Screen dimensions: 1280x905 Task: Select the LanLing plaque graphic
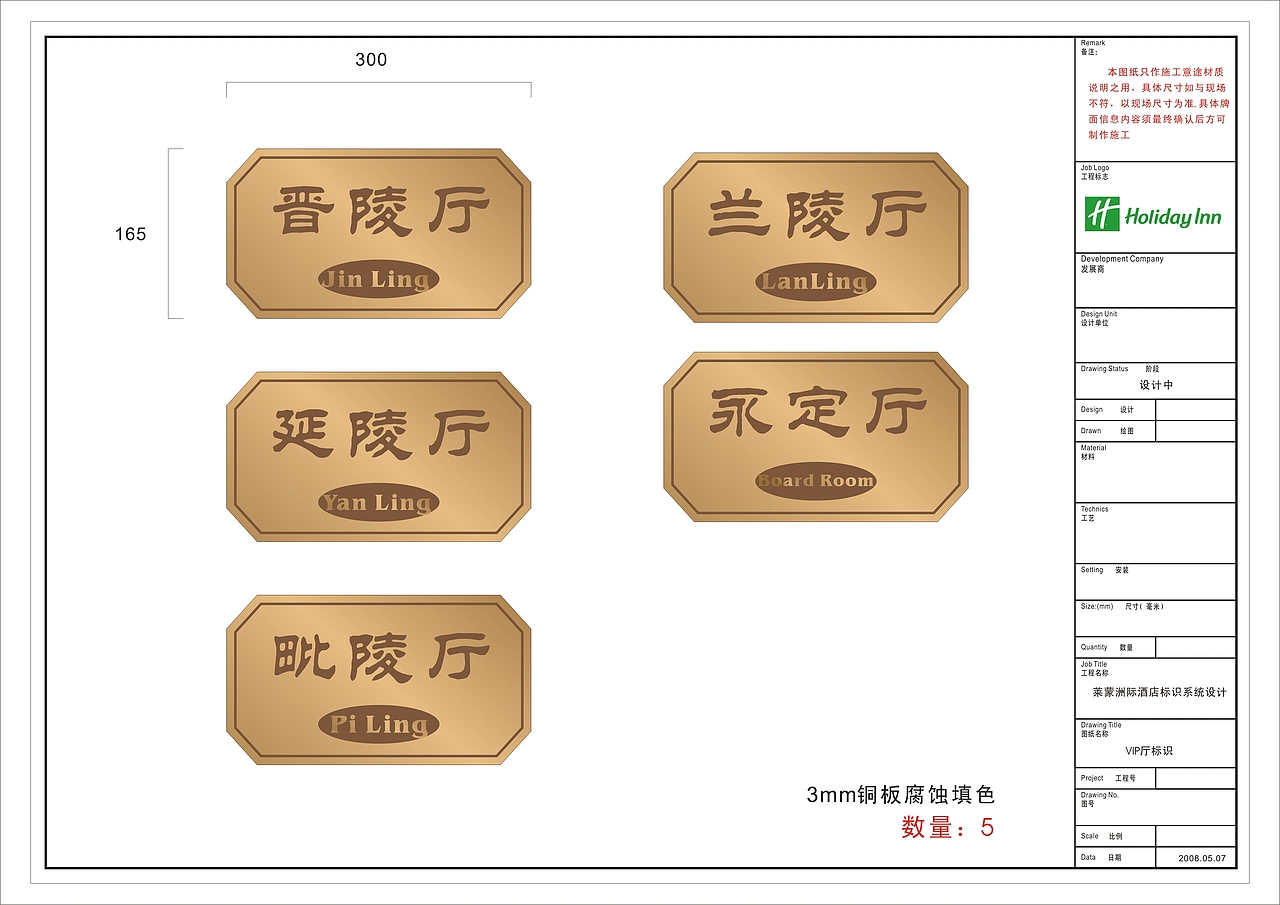pos(815,235)
